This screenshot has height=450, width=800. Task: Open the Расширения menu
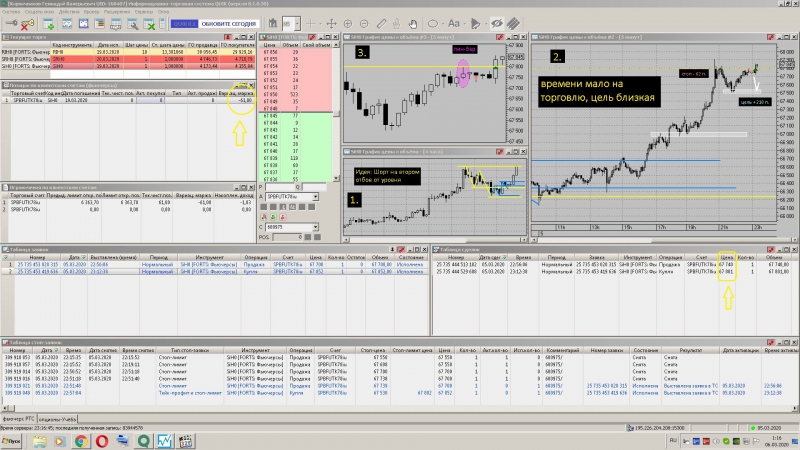(117, 12)
